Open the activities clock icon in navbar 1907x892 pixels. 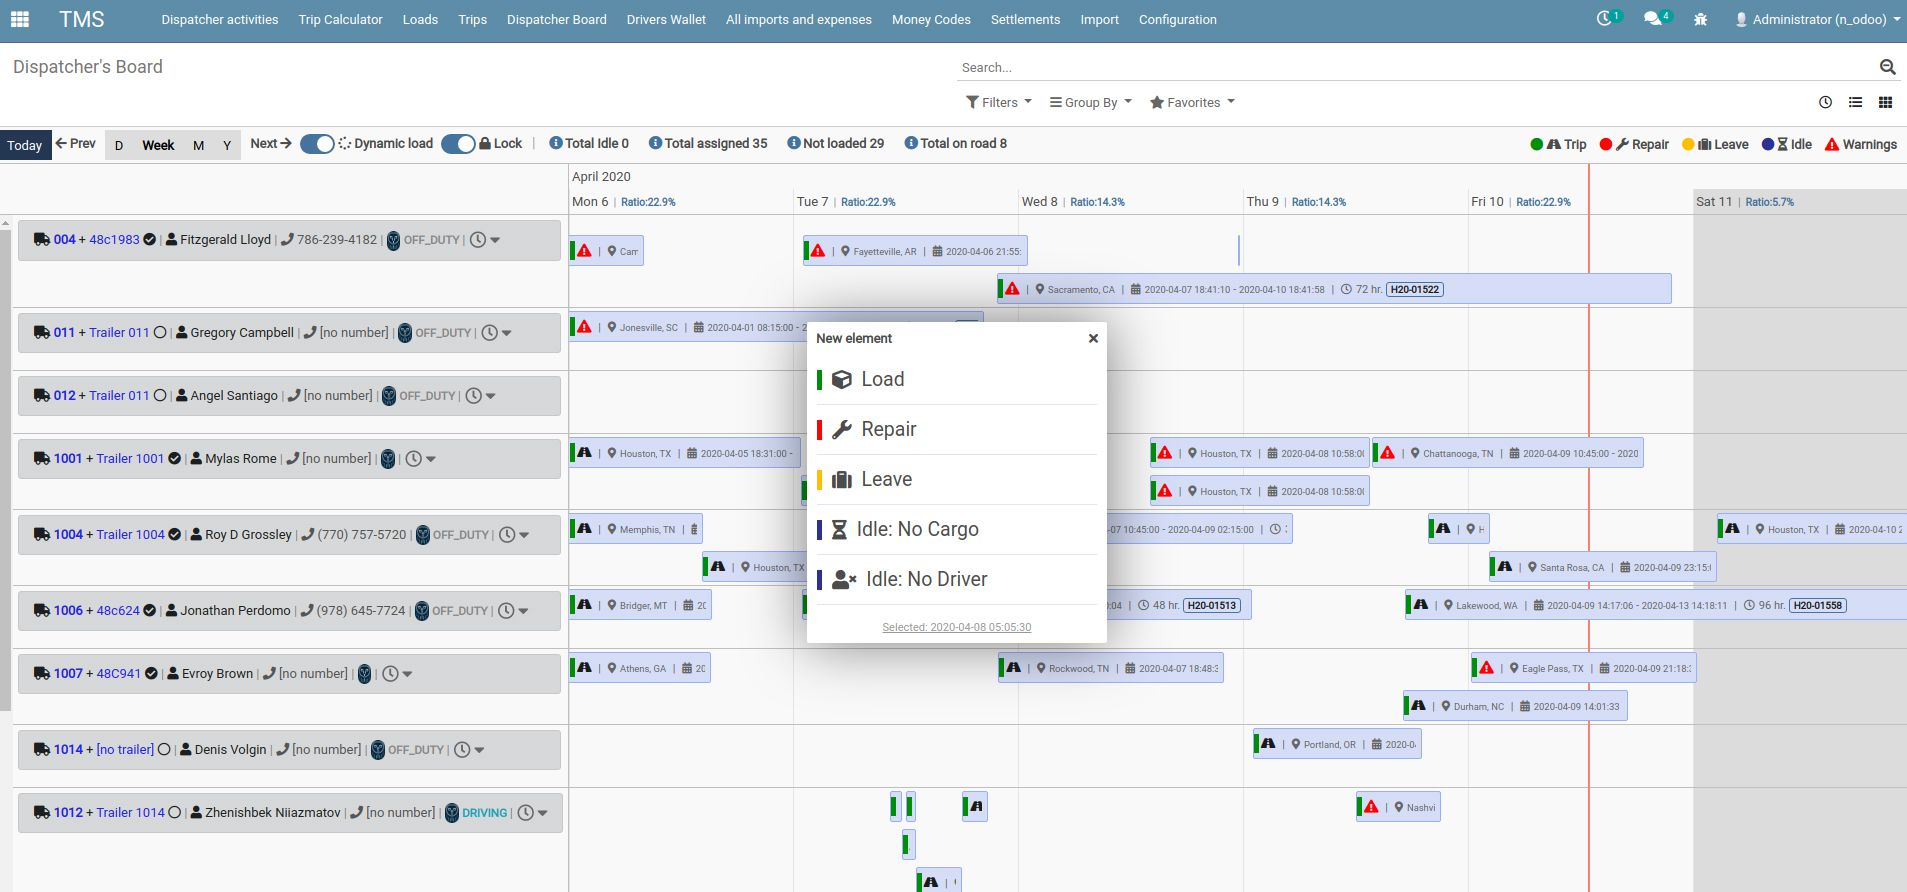click(x=1604, y=19)
